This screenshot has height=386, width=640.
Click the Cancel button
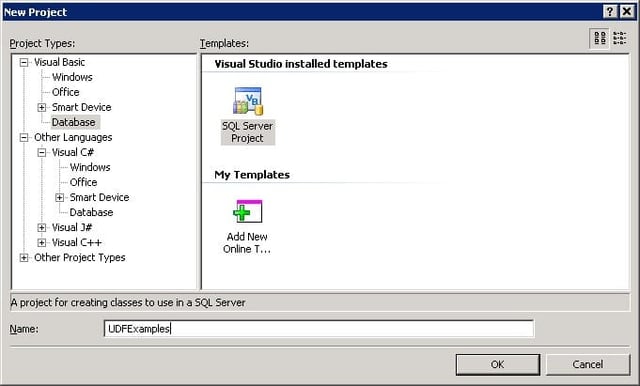point(588,364)
